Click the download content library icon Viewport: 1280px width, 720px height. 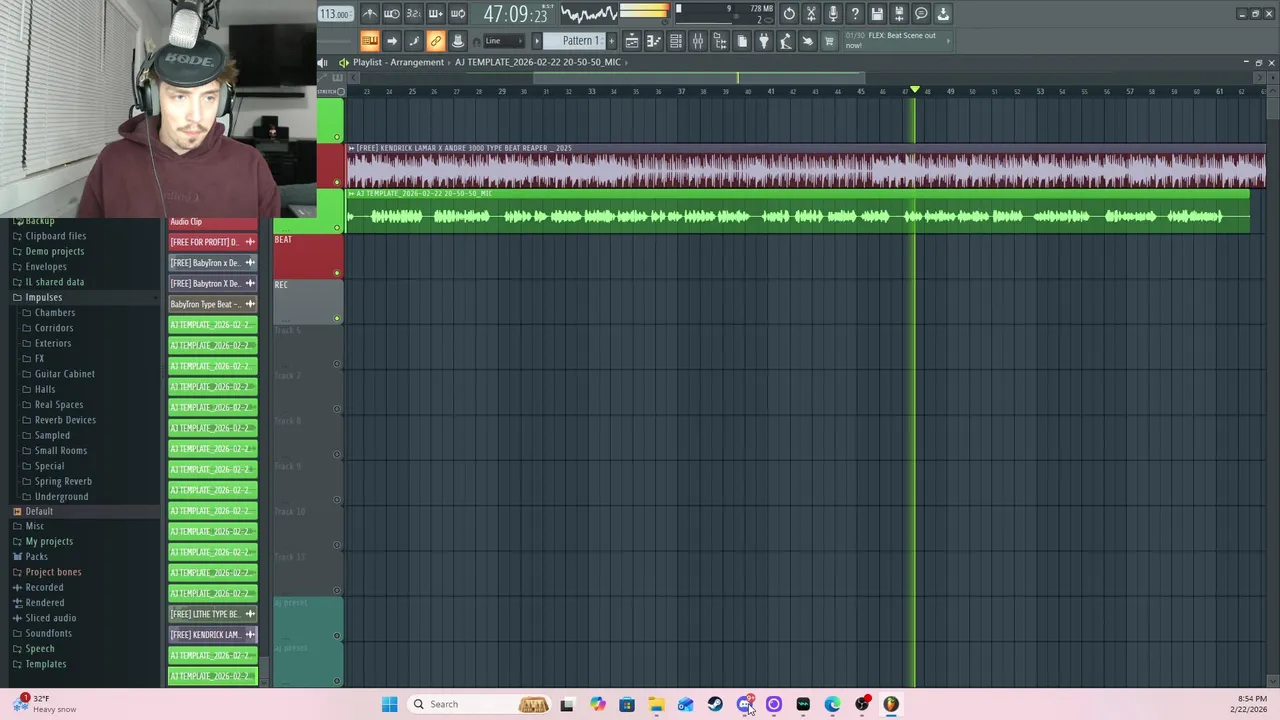tap(943, 14)
